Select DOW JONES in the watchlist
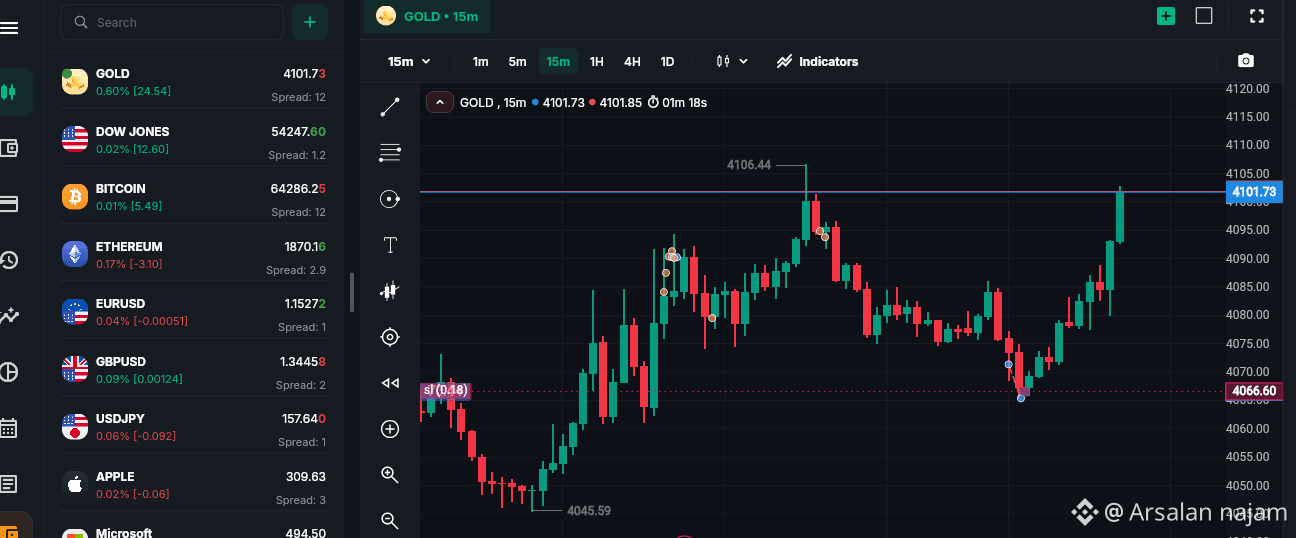 click(x=195, y=139)
